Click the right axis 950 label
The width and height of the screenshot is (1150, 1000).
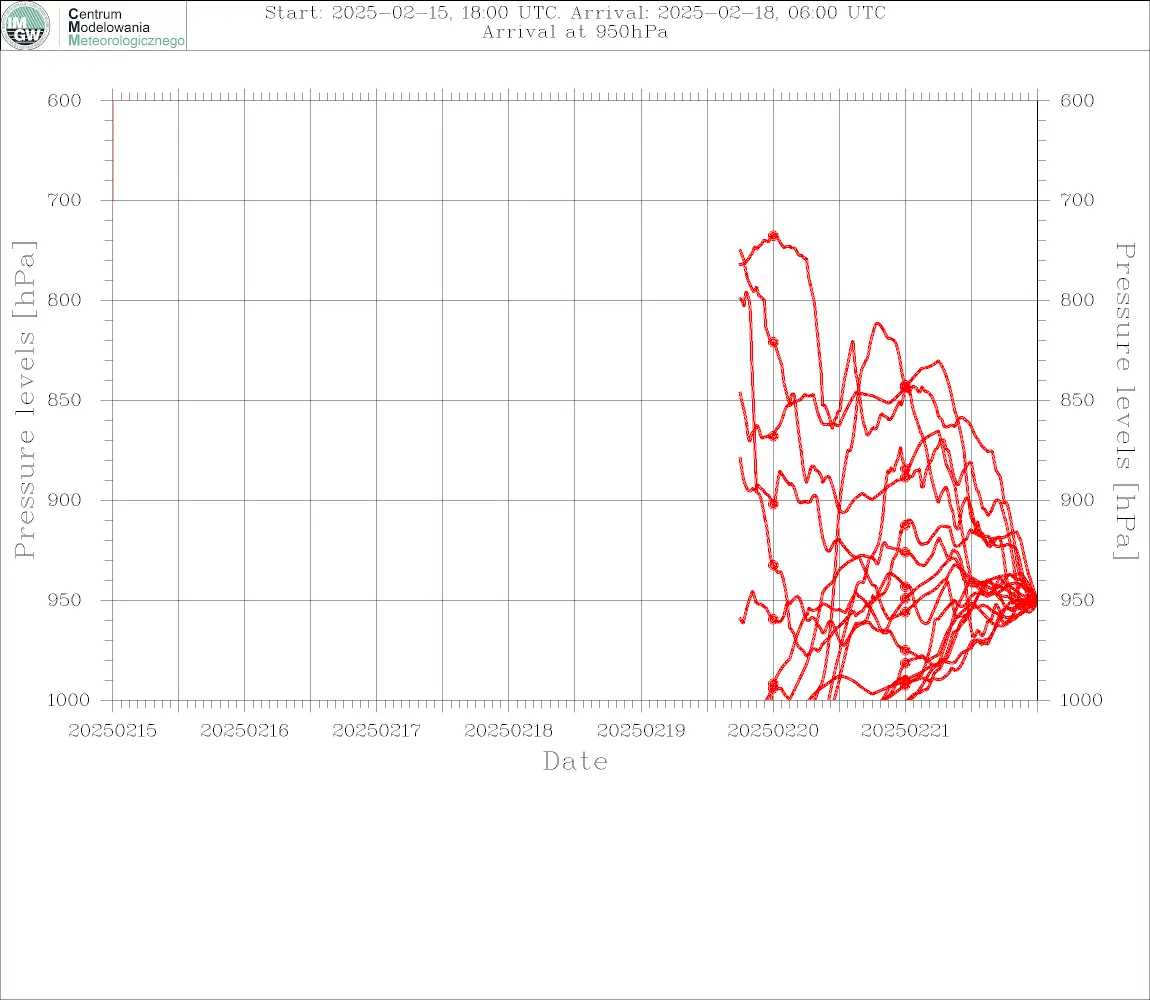[1077, 600]
